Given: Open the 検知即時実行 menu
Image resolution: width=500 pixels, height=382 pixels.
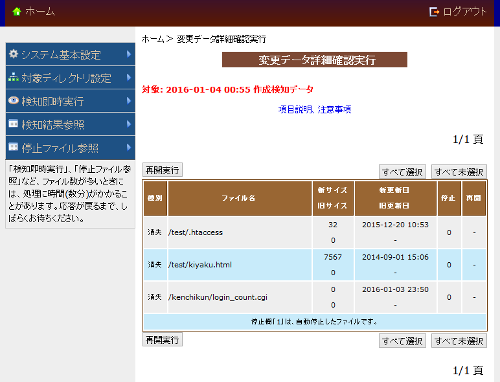Looking at the screenshot, I should (70, 101).
